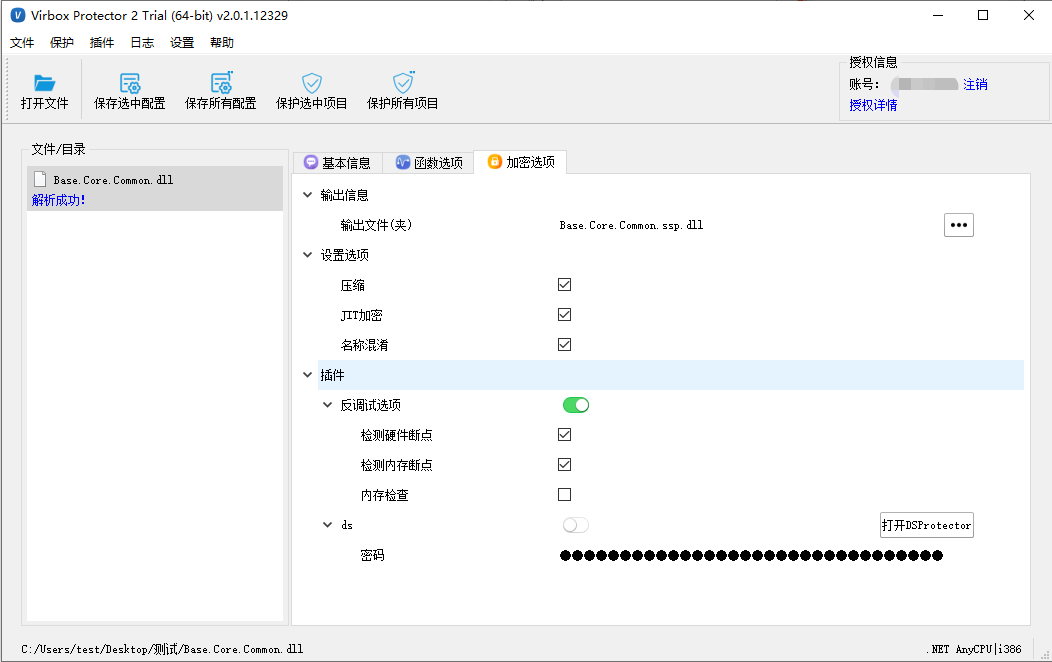
Task: Open the 文件 menu
Action: tap(22, 43)
